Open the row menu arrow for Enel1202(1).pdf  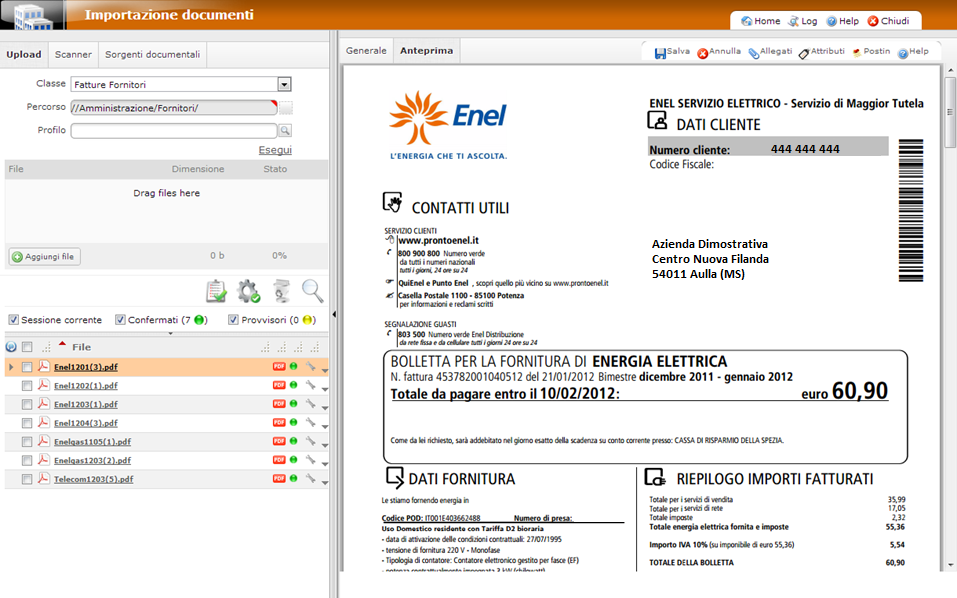(x=325, y=389)
